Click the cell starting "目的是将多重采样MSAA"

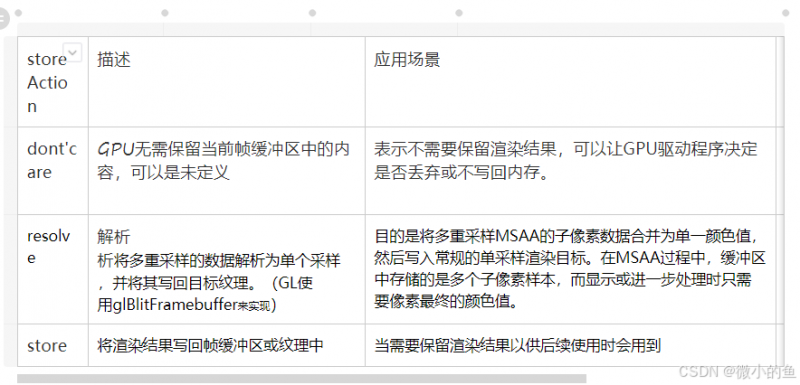click(x=570, y=269)
